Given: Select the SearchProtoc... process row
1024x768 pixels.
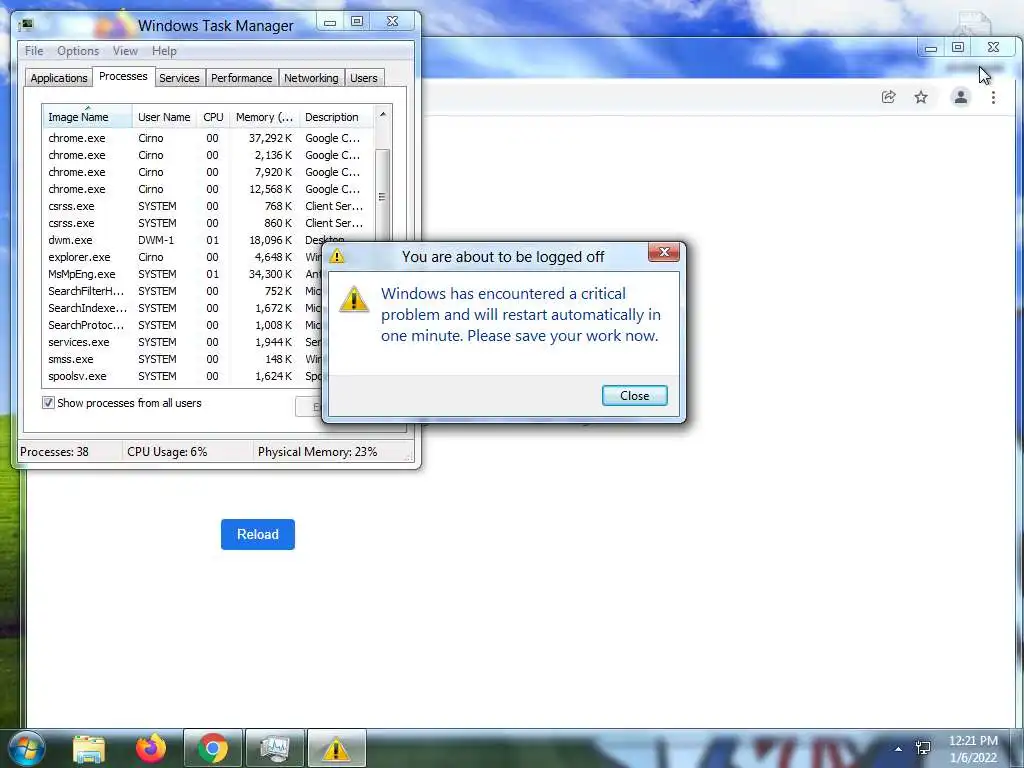Looking at the screenshot, I should coord(183,325).
